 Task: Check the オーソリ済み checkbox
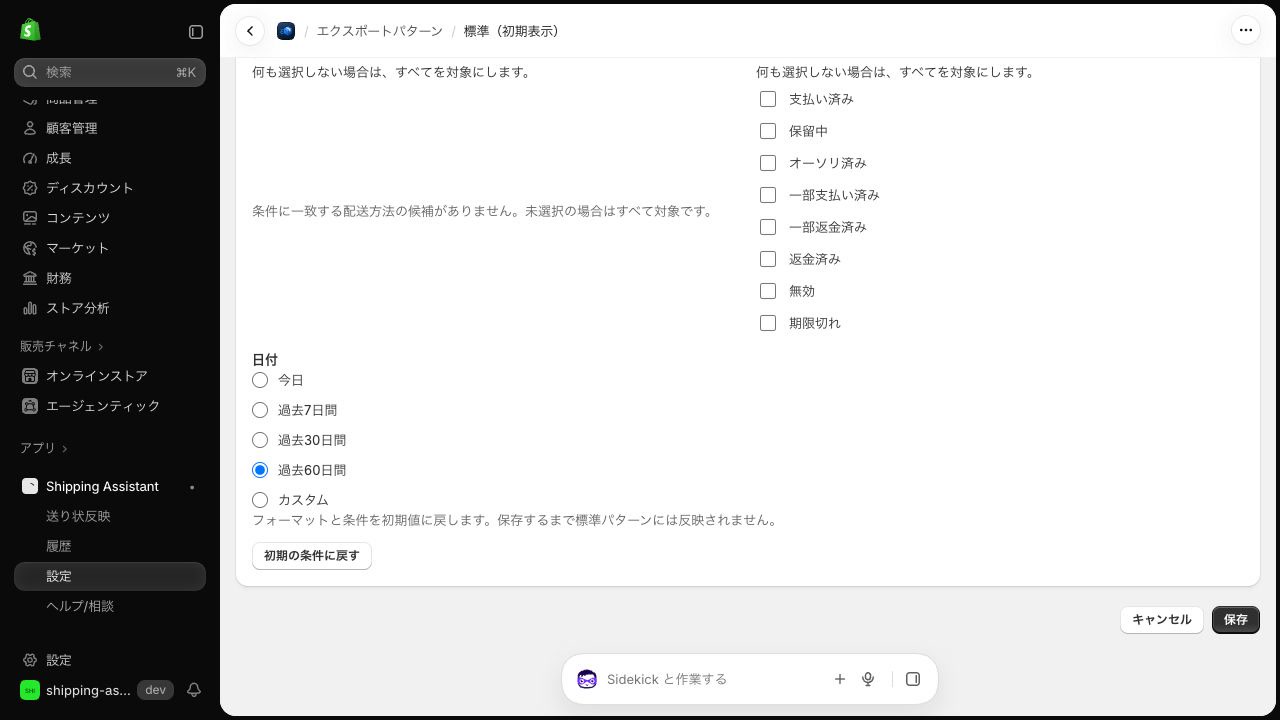click(x=768, y=163)
